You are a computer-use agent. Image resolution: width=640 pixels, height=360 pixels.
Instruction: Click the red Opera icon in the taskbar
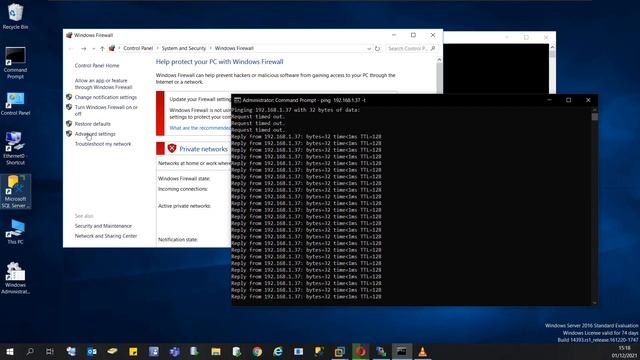(360, 351)
